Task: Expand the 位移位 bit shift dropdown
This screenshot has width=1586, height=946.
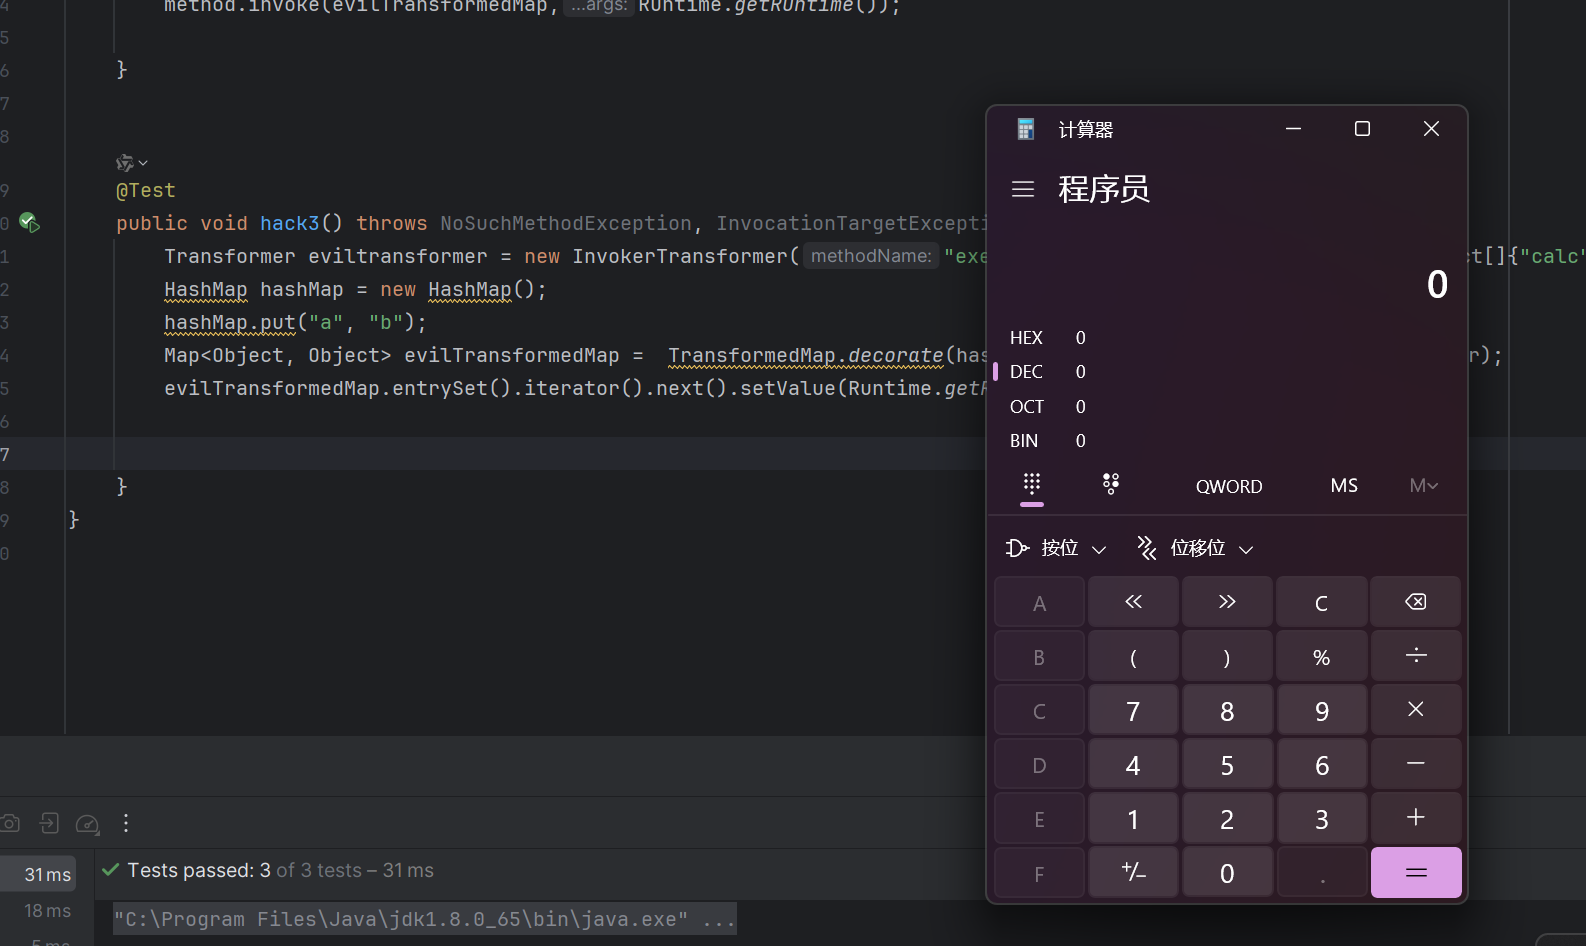Action: 1195,548
